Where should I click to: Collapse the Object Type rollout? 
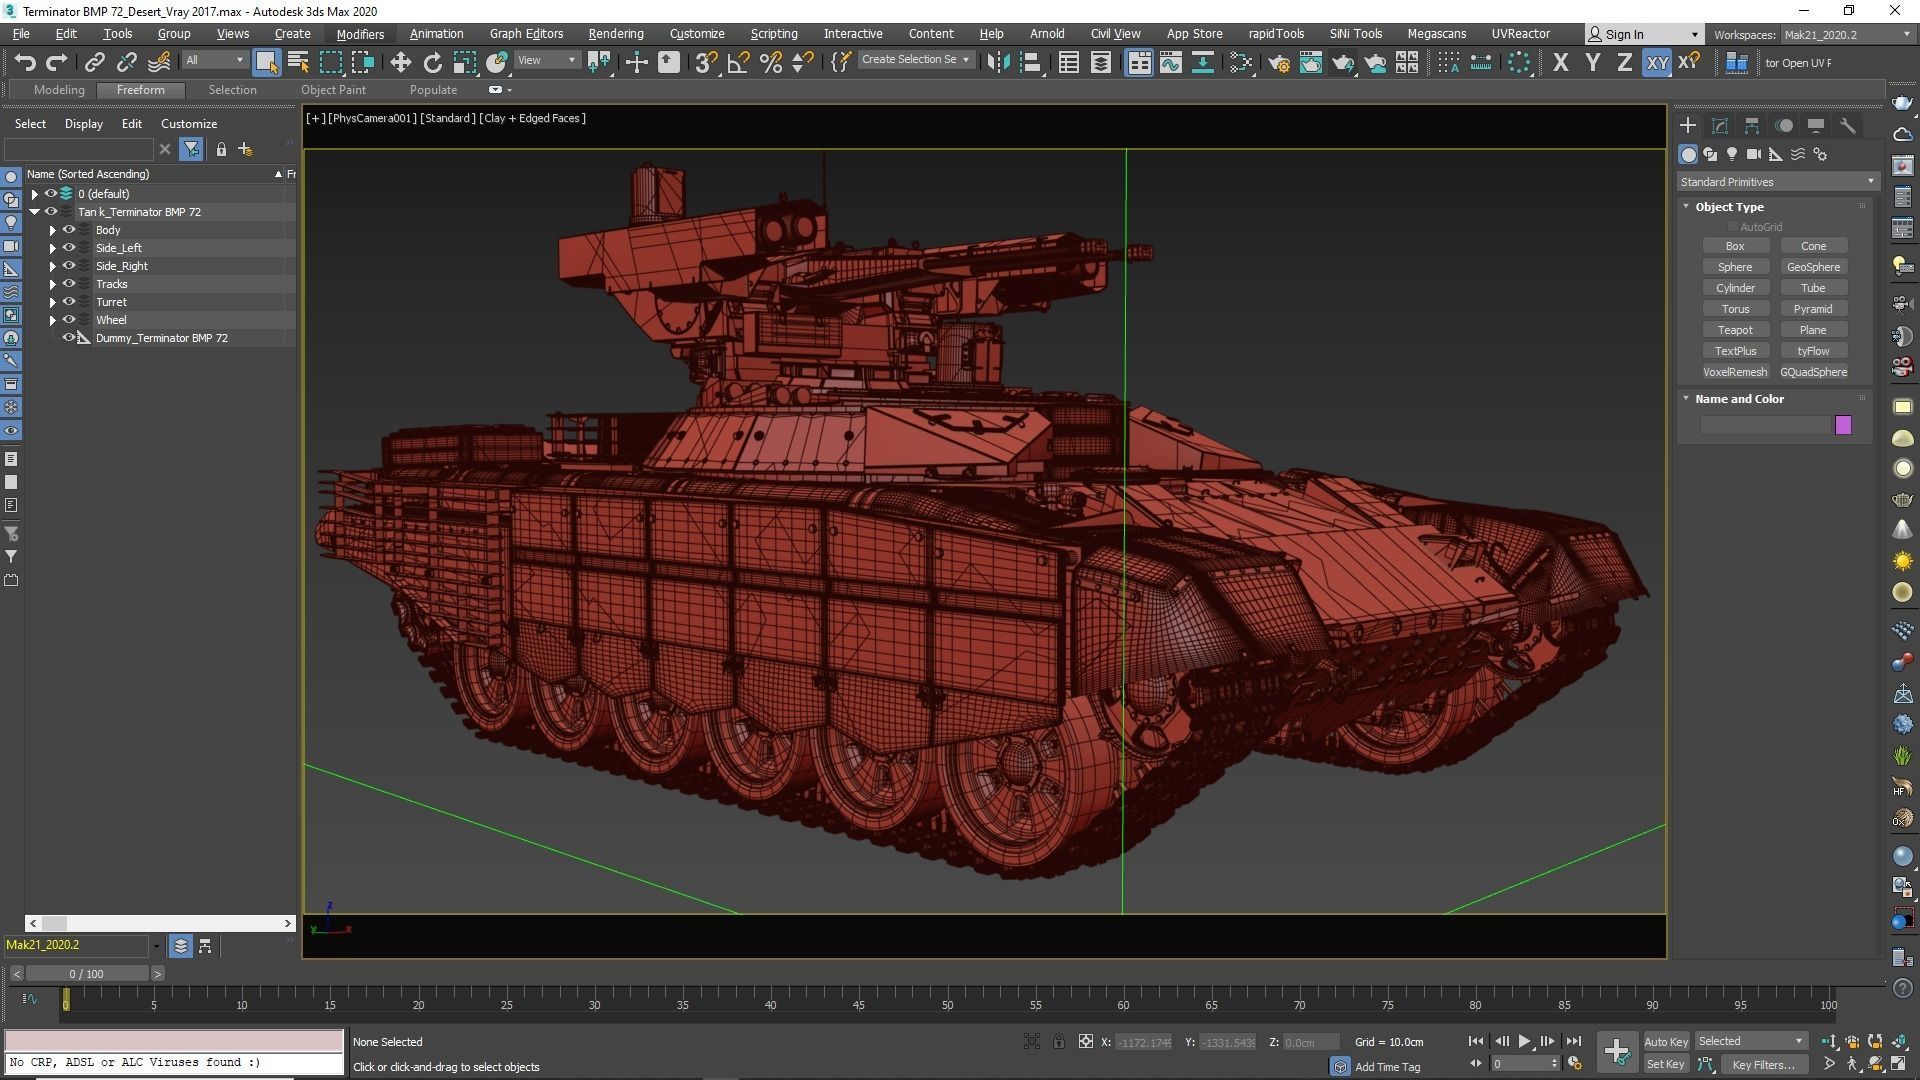click(x=1729, y=207)
